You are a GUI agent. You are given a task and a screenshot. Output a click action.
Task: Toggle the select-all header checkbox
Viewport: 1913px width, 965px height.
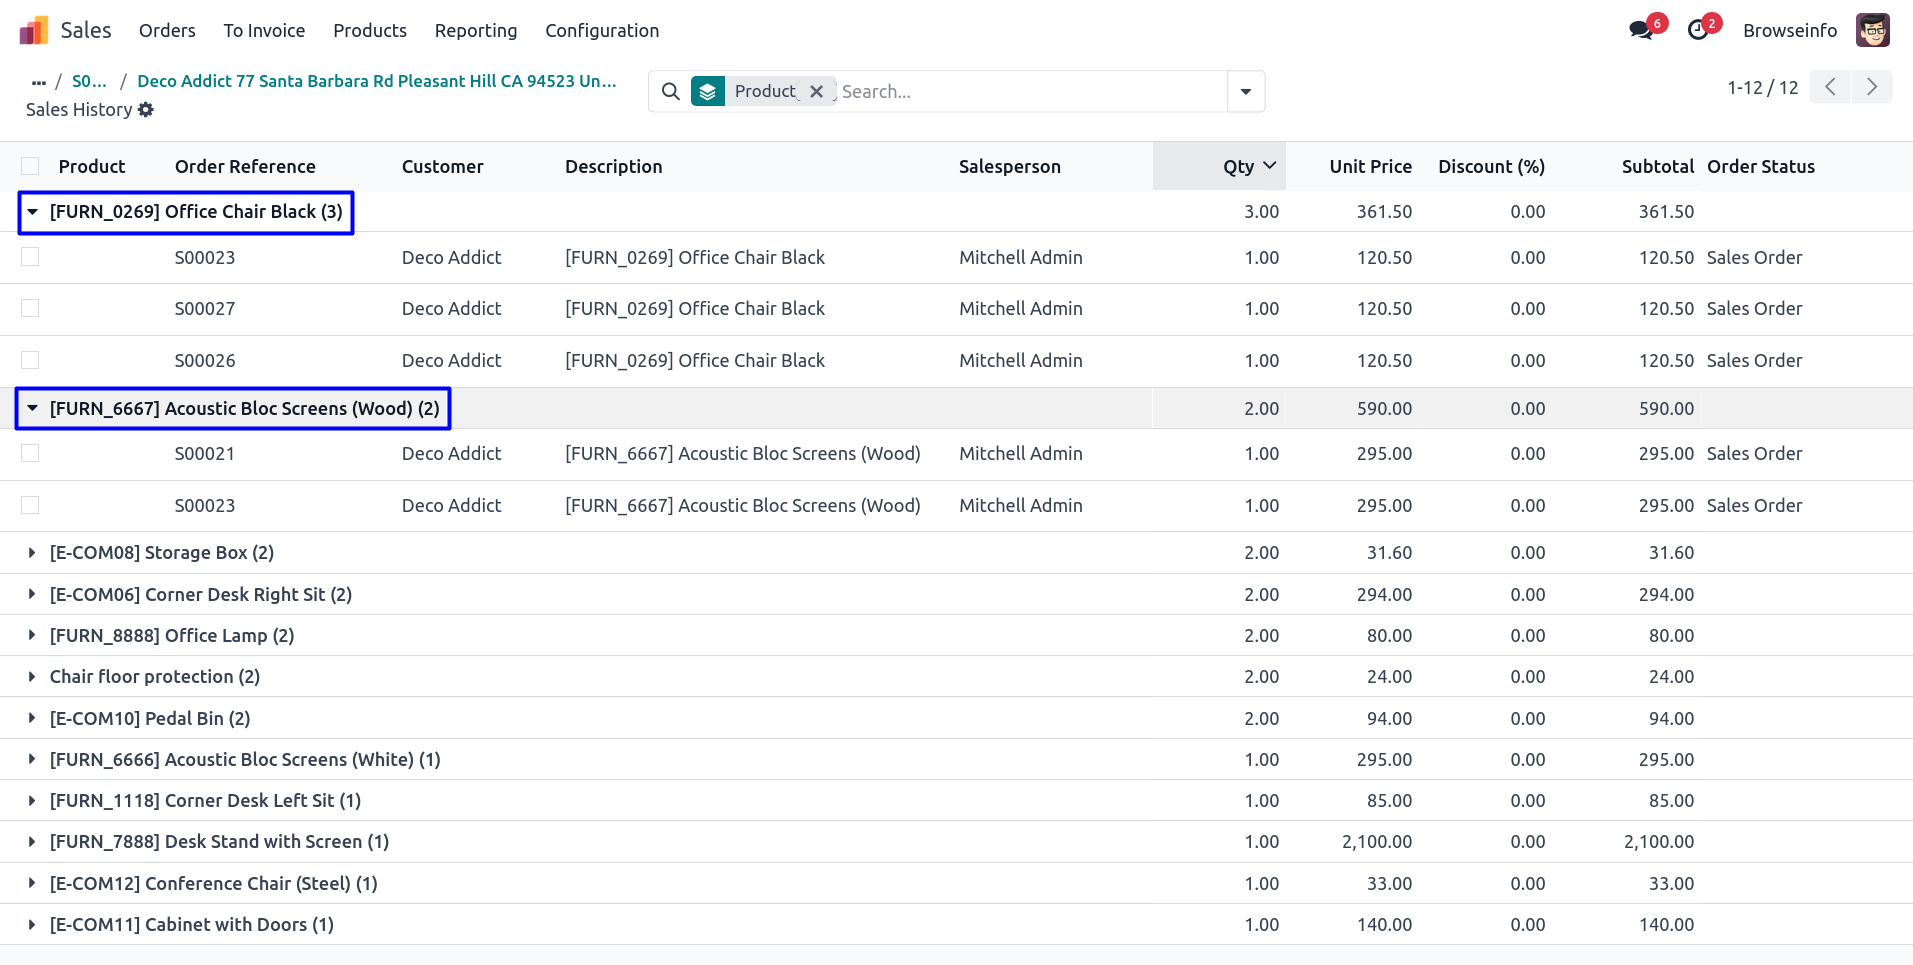point(30,166)
